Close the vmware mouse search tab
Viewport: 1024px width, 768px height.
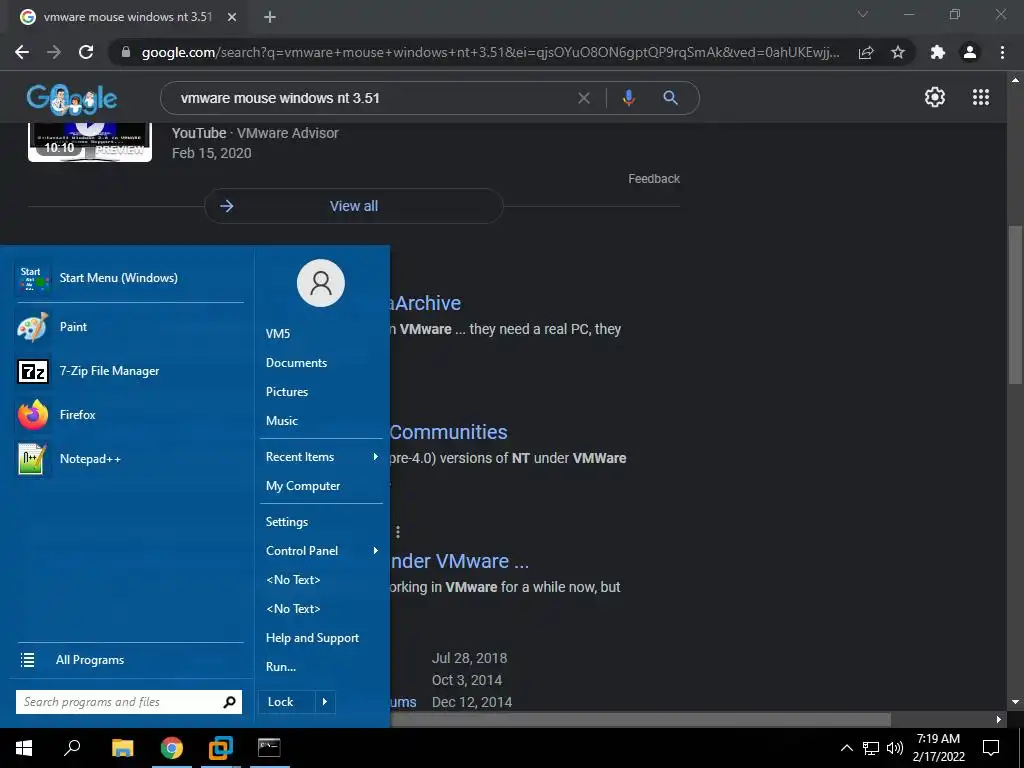(232, 17)
